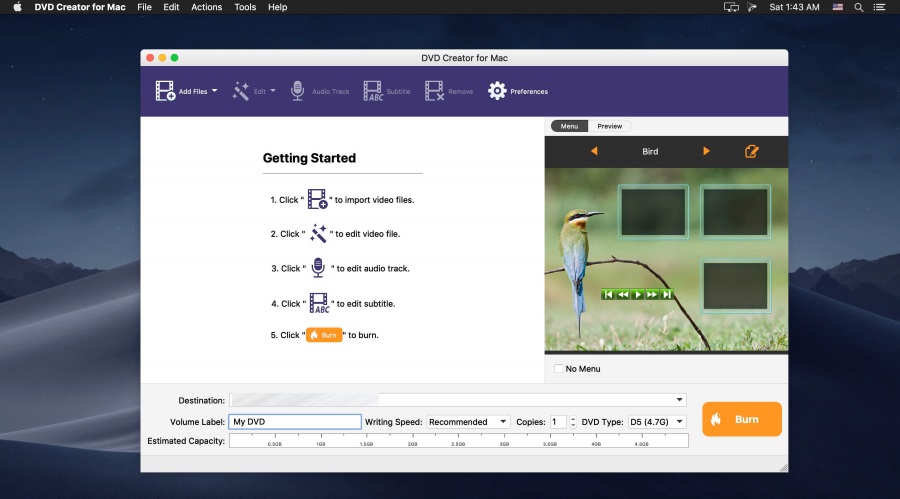Click microphone icon in Getting Started step 3
900x499 pixels.
(318, 268)
